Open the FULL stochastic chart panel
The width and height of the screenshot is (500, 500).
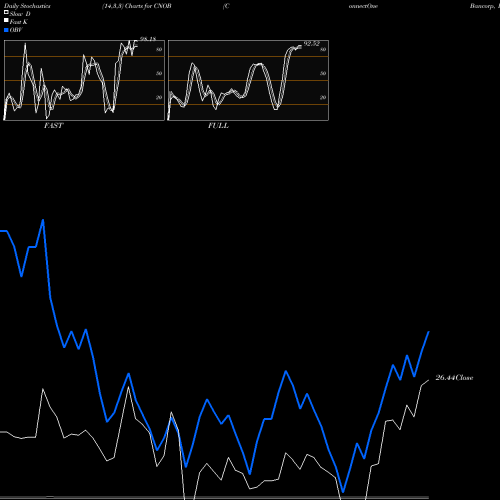[x=248, y=80]
